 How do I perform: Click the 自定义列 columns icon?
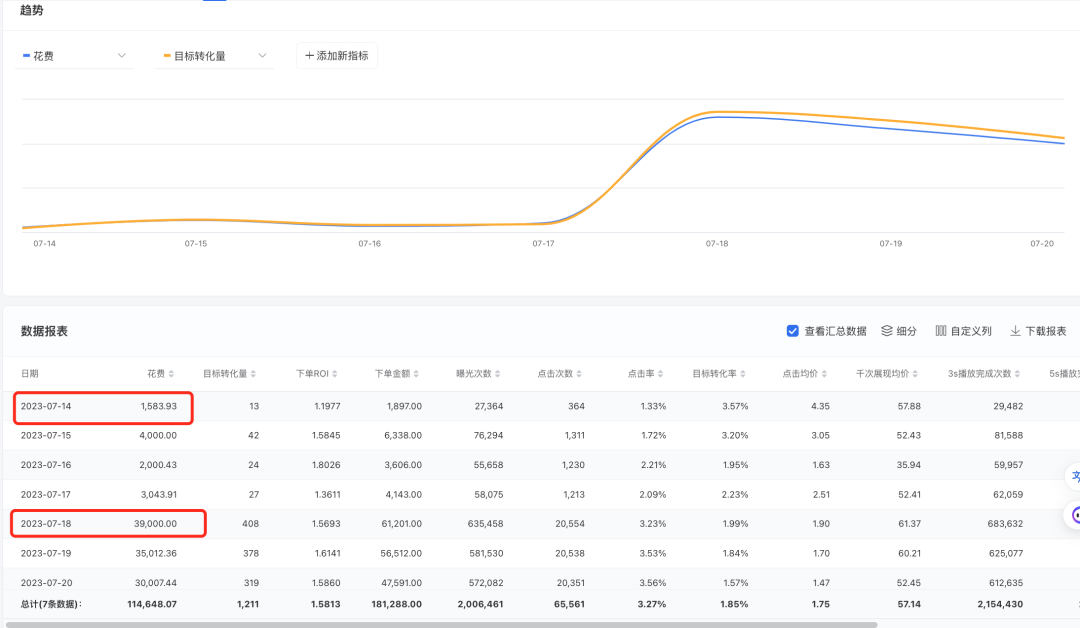[941, 331]
